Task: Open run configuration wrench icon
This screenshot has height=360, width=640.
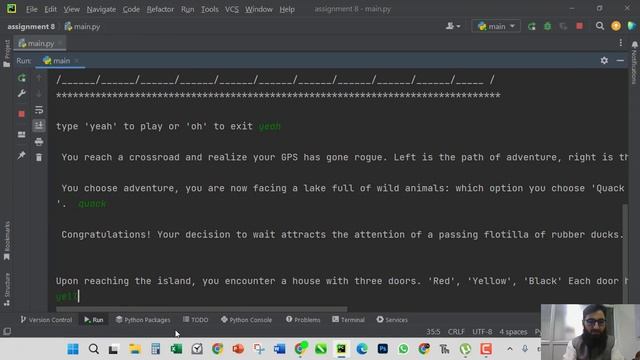Action: pos(22,93)
